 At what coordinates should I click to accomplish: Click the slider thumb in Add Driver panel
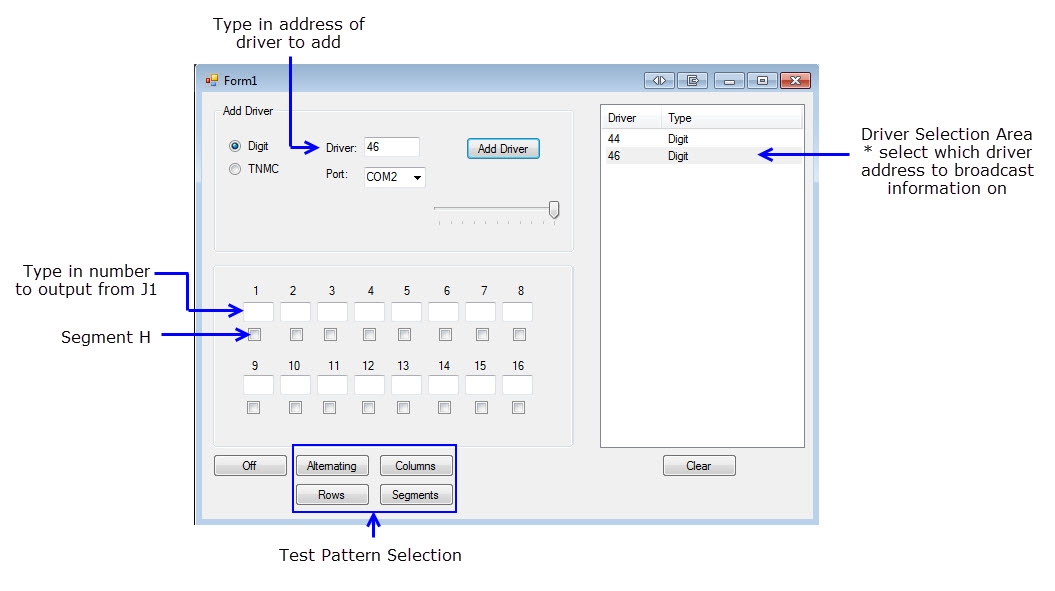pyautogui.click(x=554, y=209)
